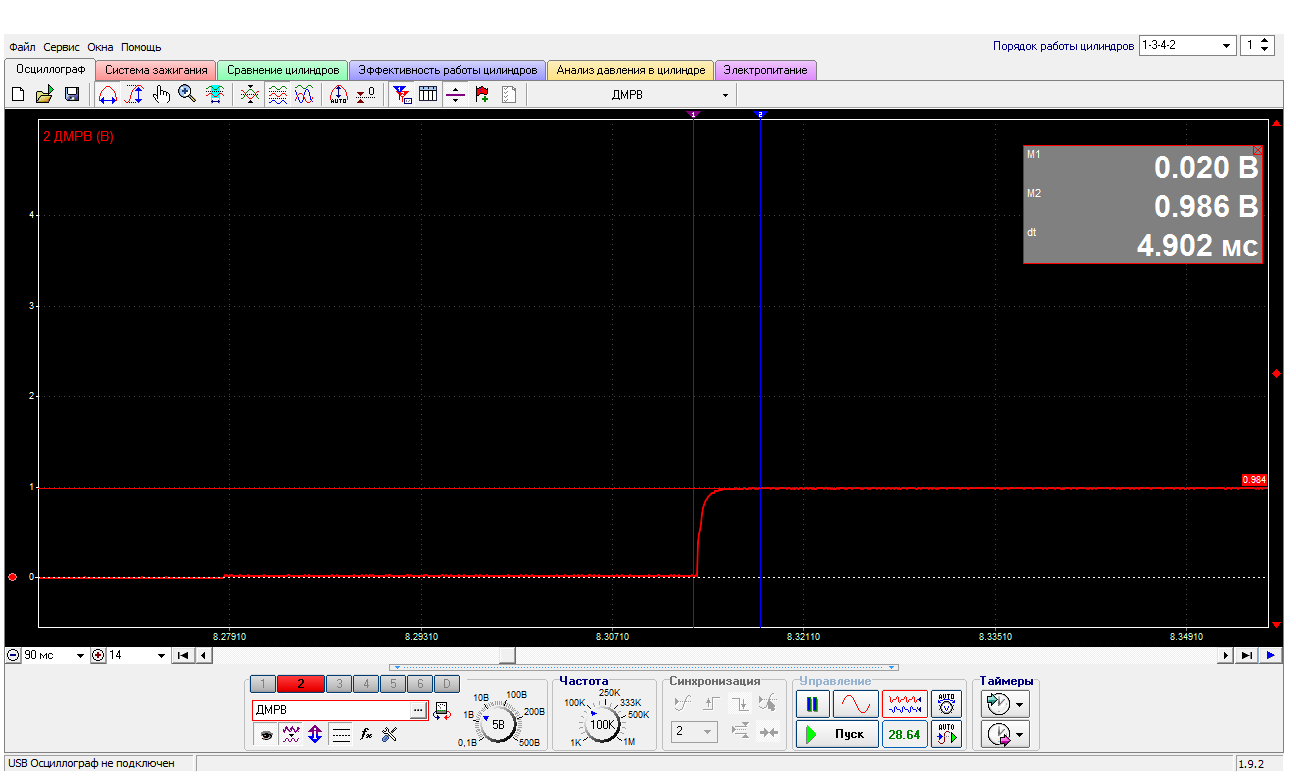Click the zero level reset icon

point(366,94)
